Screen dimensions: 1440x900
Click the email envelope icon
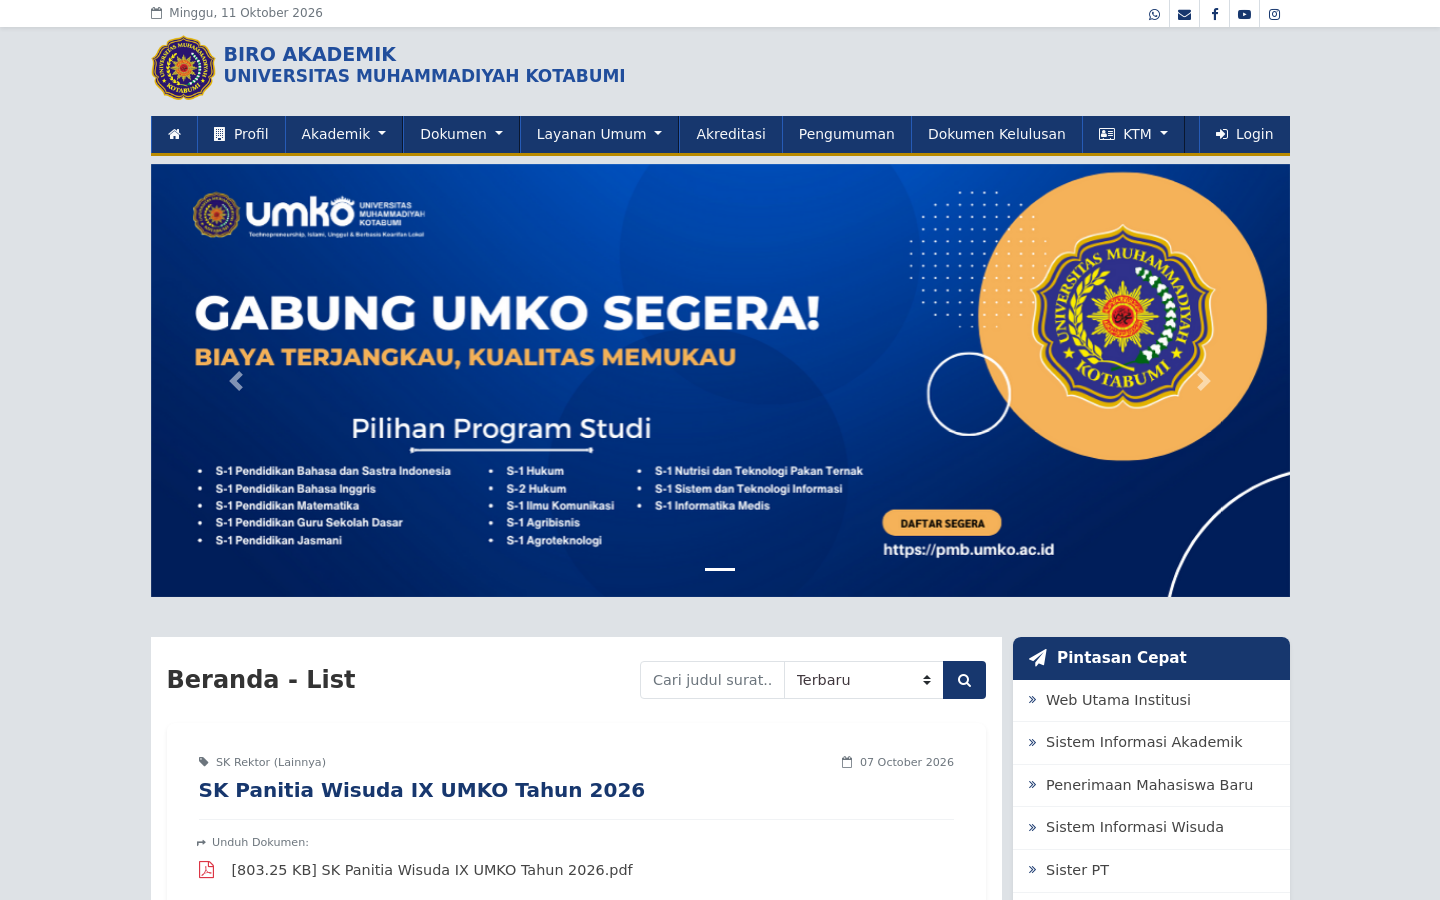(1184, 14)
